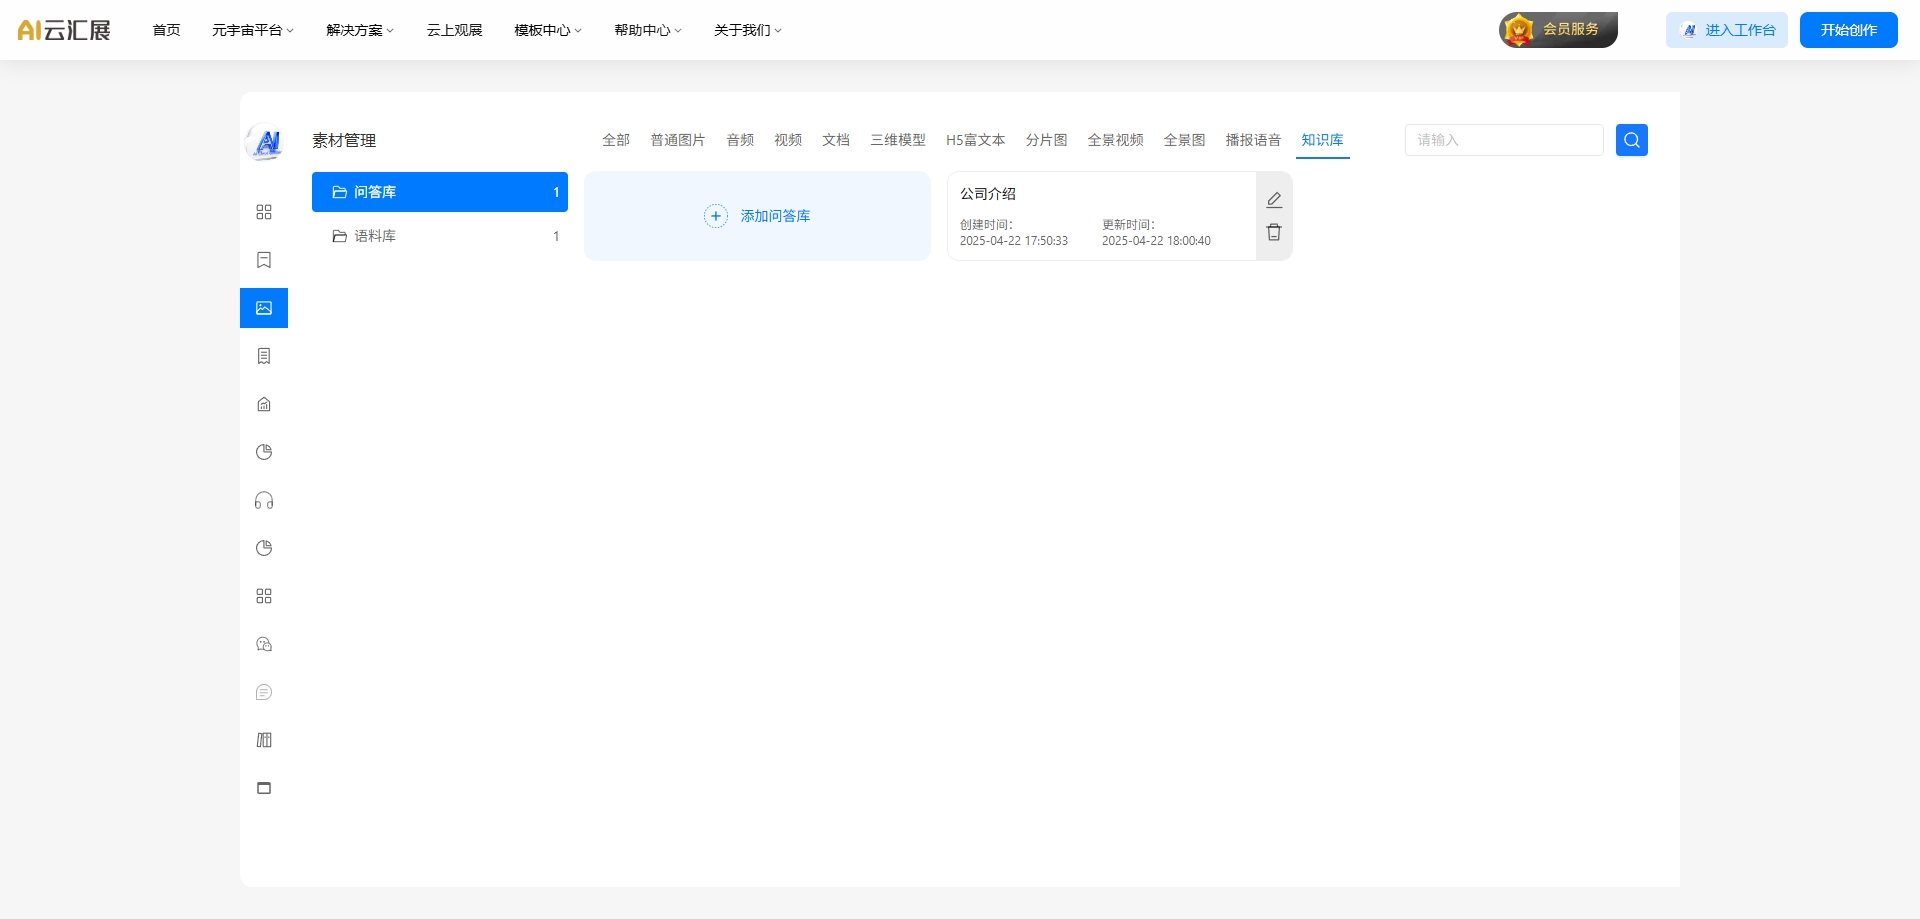Click the 进入工作台 button
The image size is (1920, 919).
(x=1727, y=30)
